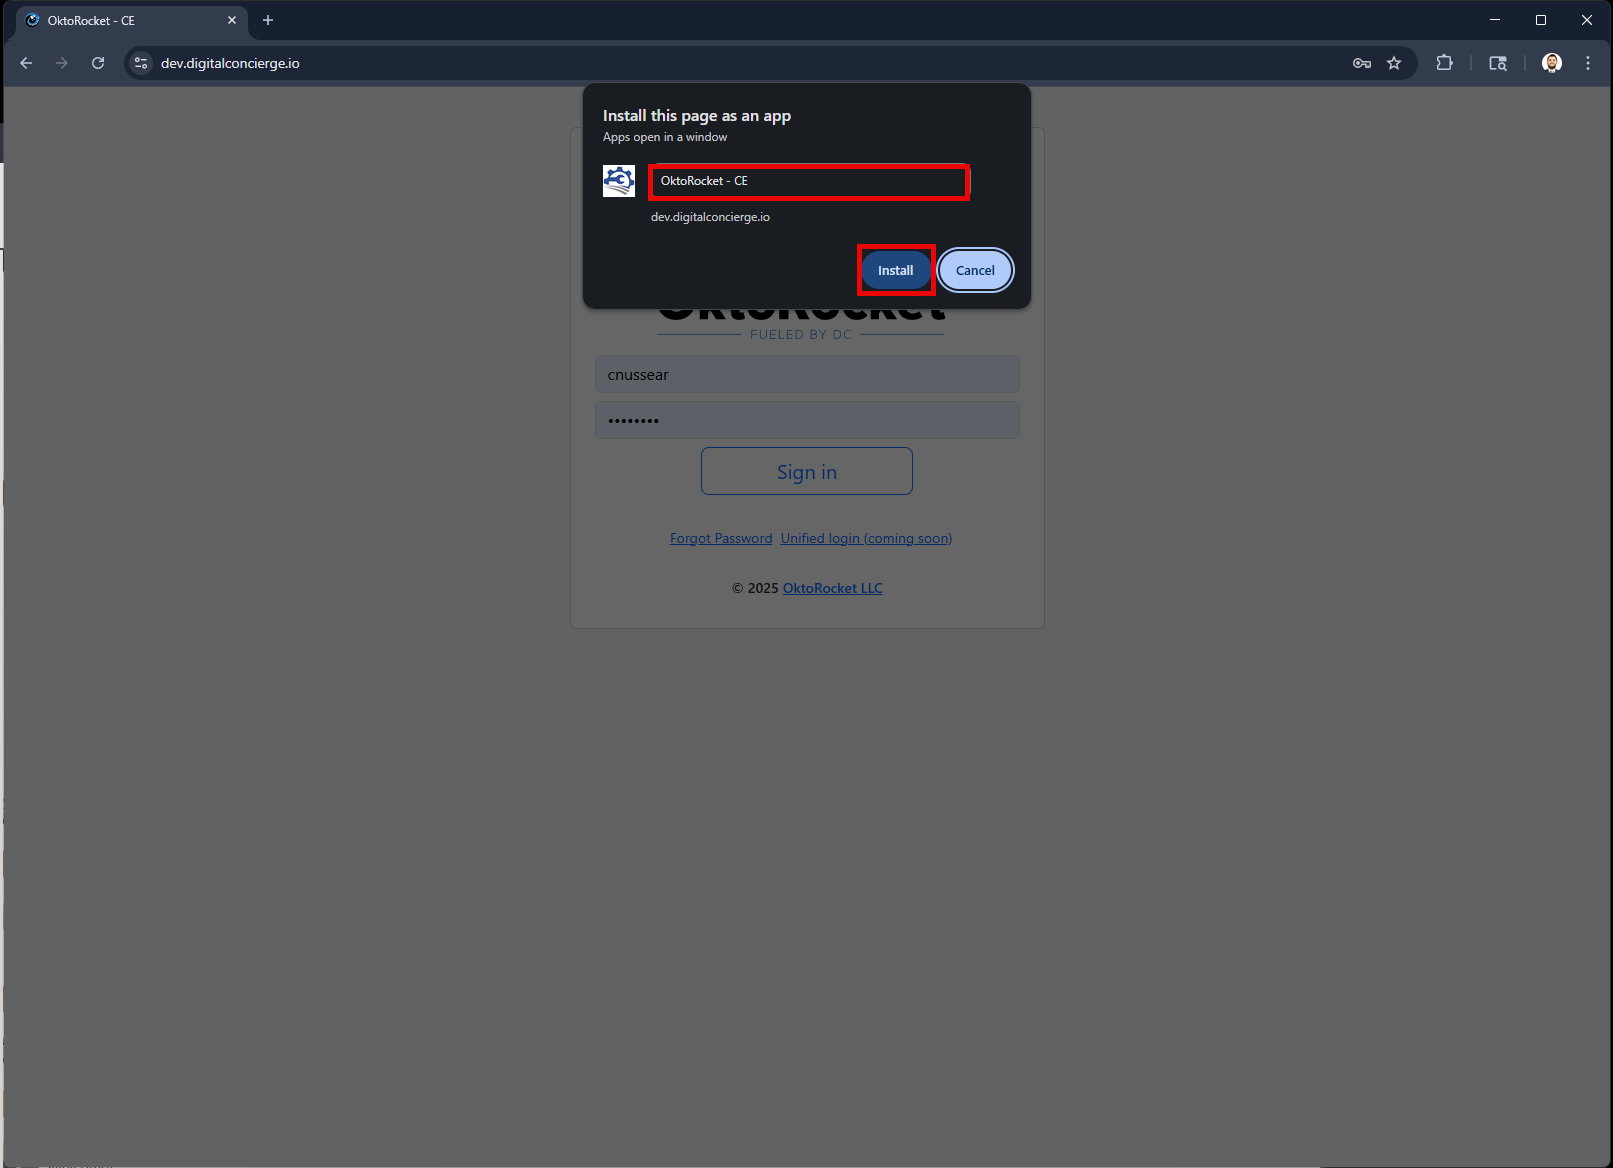
Task: Select the OktoRocket - CE tab
Action: tap(130, 20)
